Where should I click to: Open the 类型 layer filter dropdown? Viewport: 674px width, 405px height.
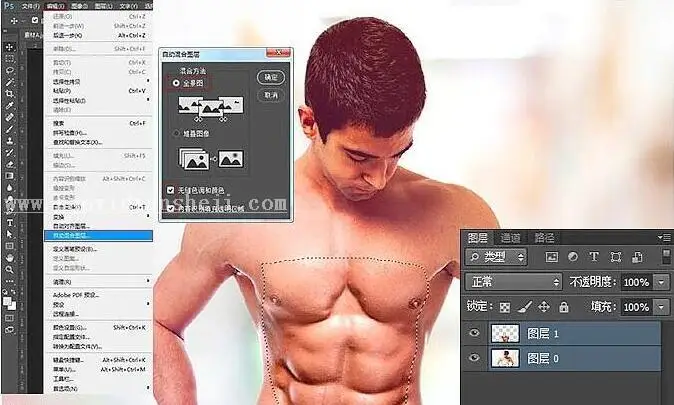click(496, 257)
